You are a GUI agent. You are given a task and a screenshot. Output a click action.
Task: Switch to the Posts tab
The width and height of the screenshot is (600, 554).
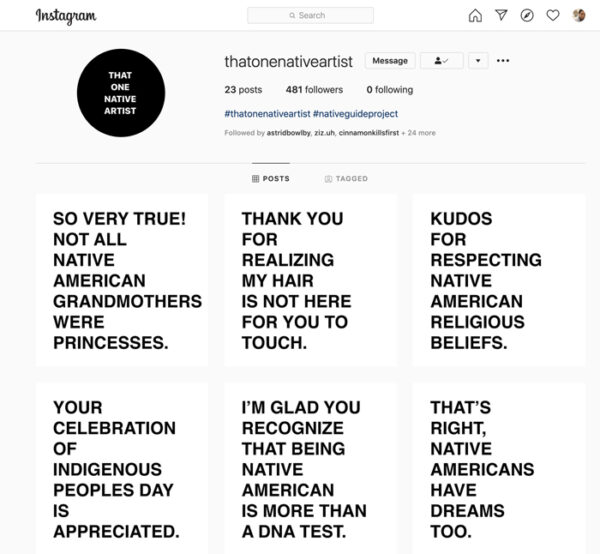click(270, 179)
